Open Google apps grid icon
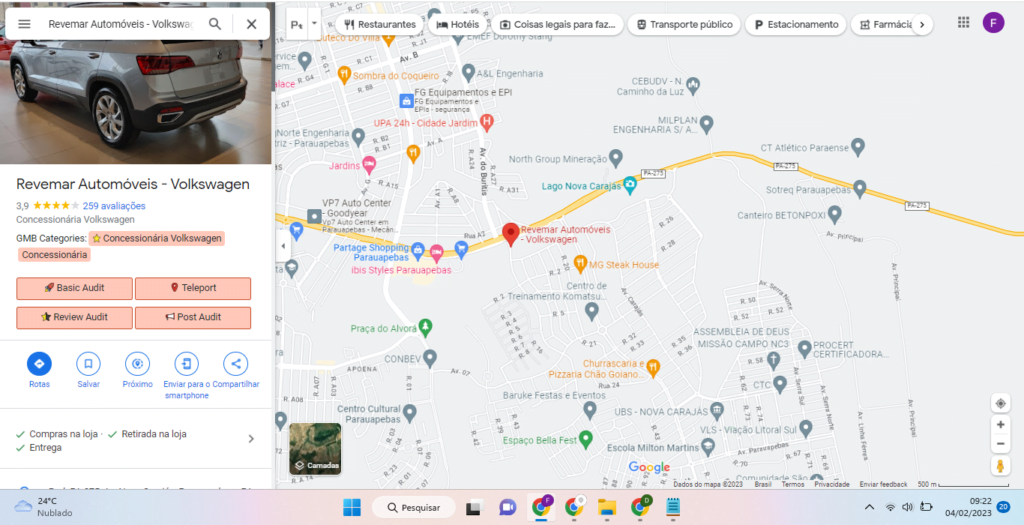This screenshot has height=525, width=1024. pyautogui.click(x=963, y=23)
